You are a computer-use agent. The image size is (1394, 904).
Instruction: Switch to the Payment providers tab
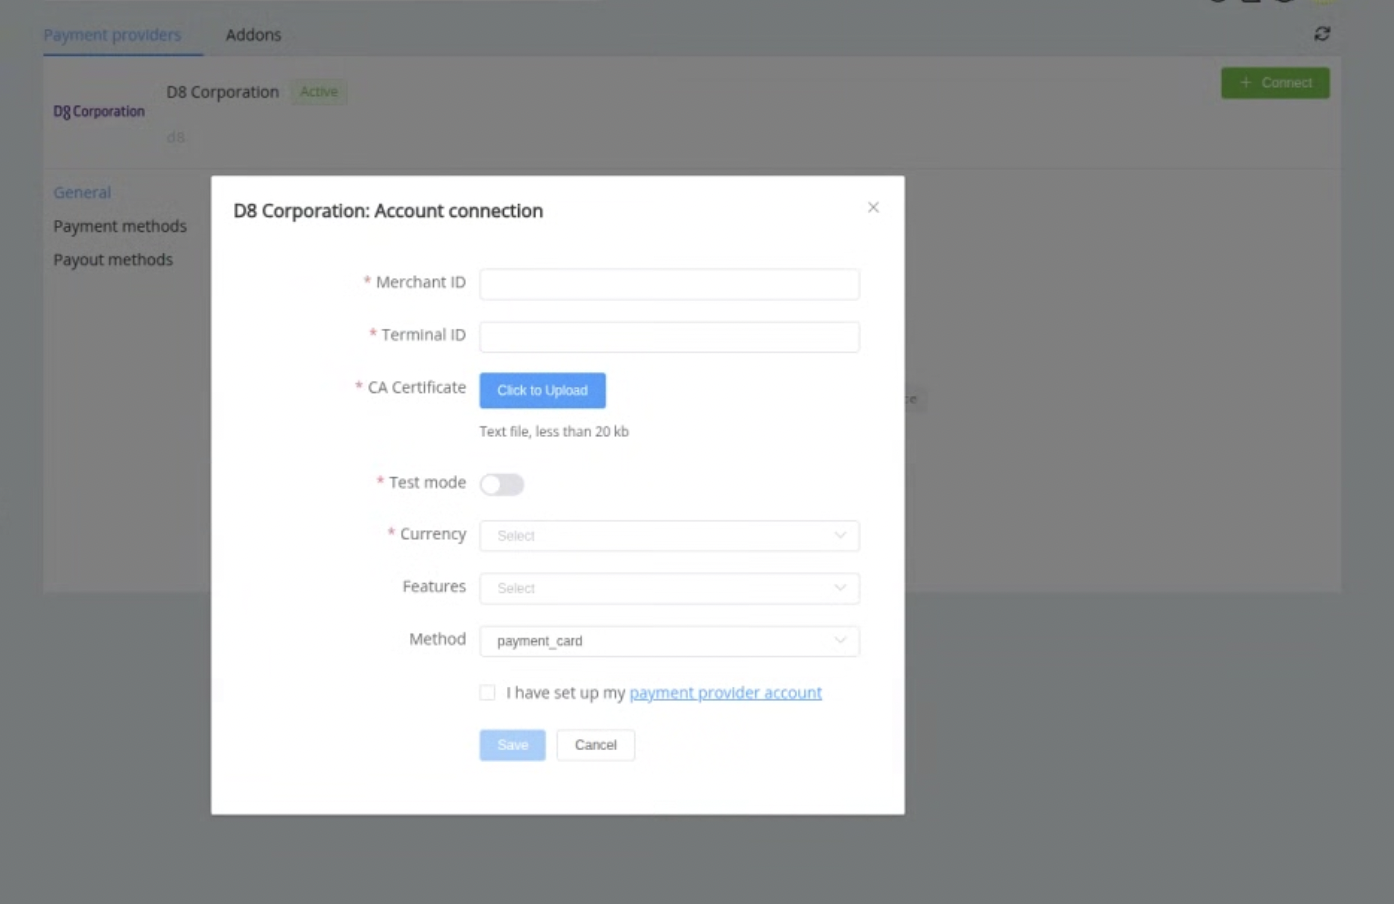click(x=112, y=35)
